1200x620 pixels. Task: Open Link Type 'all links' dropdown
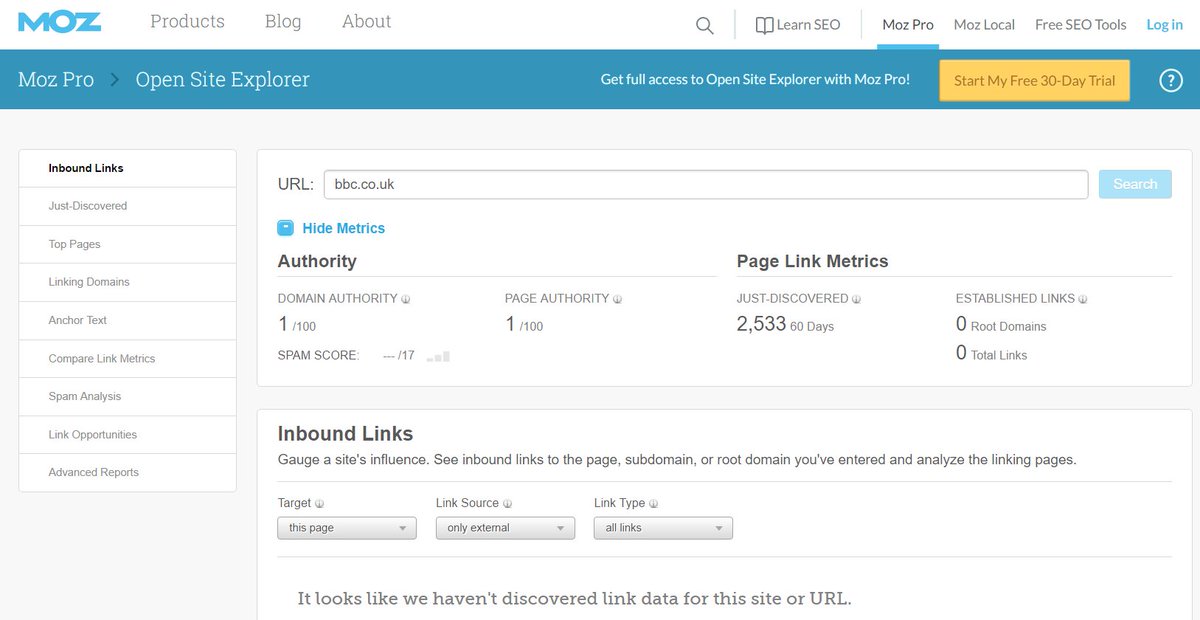(663, 528)
